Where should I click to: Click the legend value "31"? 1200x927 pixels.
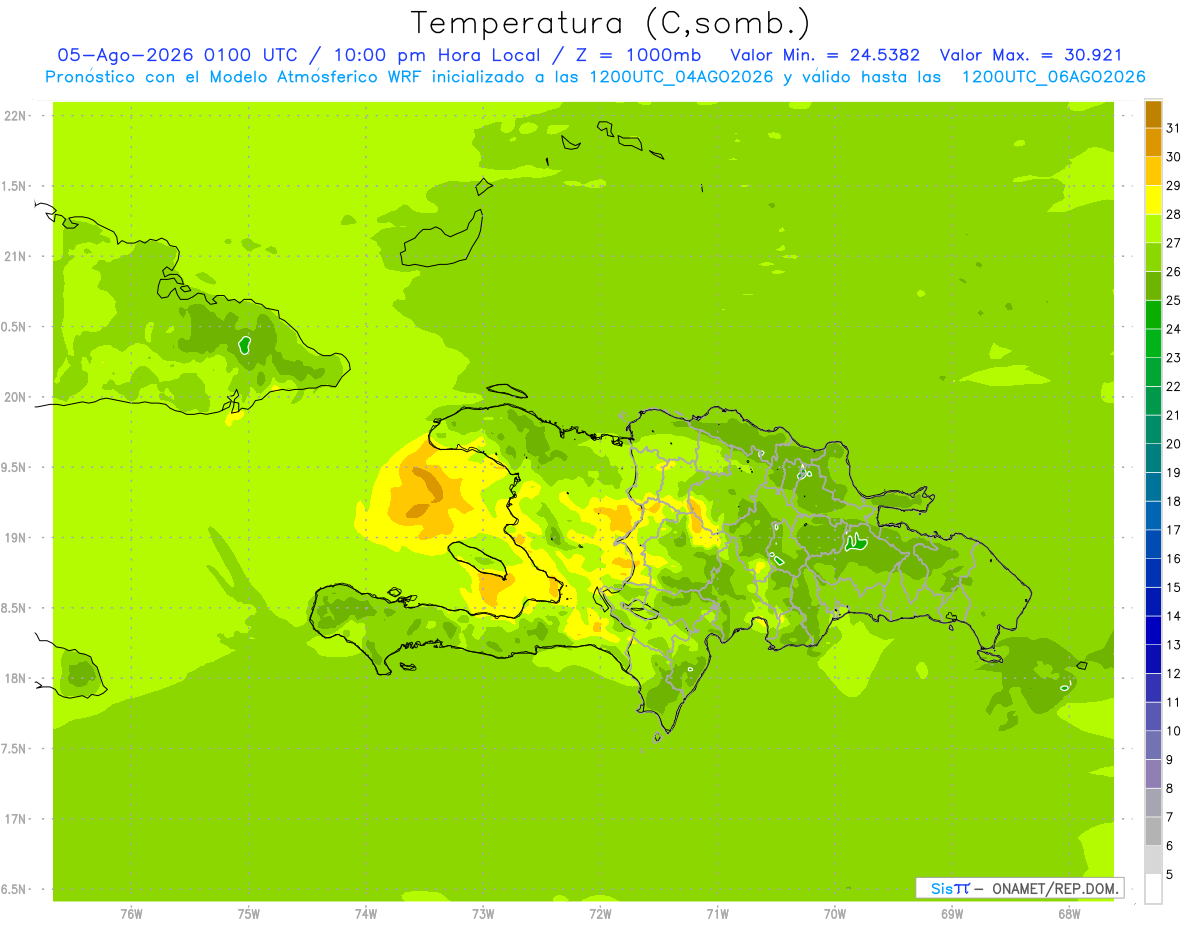point(1174,128)
